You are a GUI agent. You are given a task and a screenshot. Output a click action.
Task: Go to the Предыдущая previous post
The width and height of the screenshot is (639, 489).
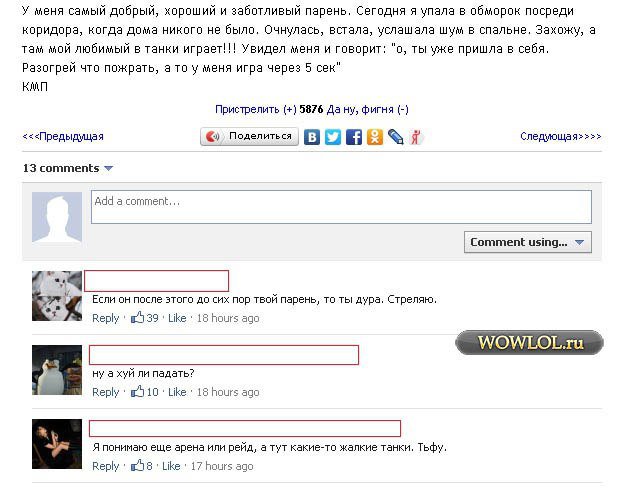click(63, 137)
